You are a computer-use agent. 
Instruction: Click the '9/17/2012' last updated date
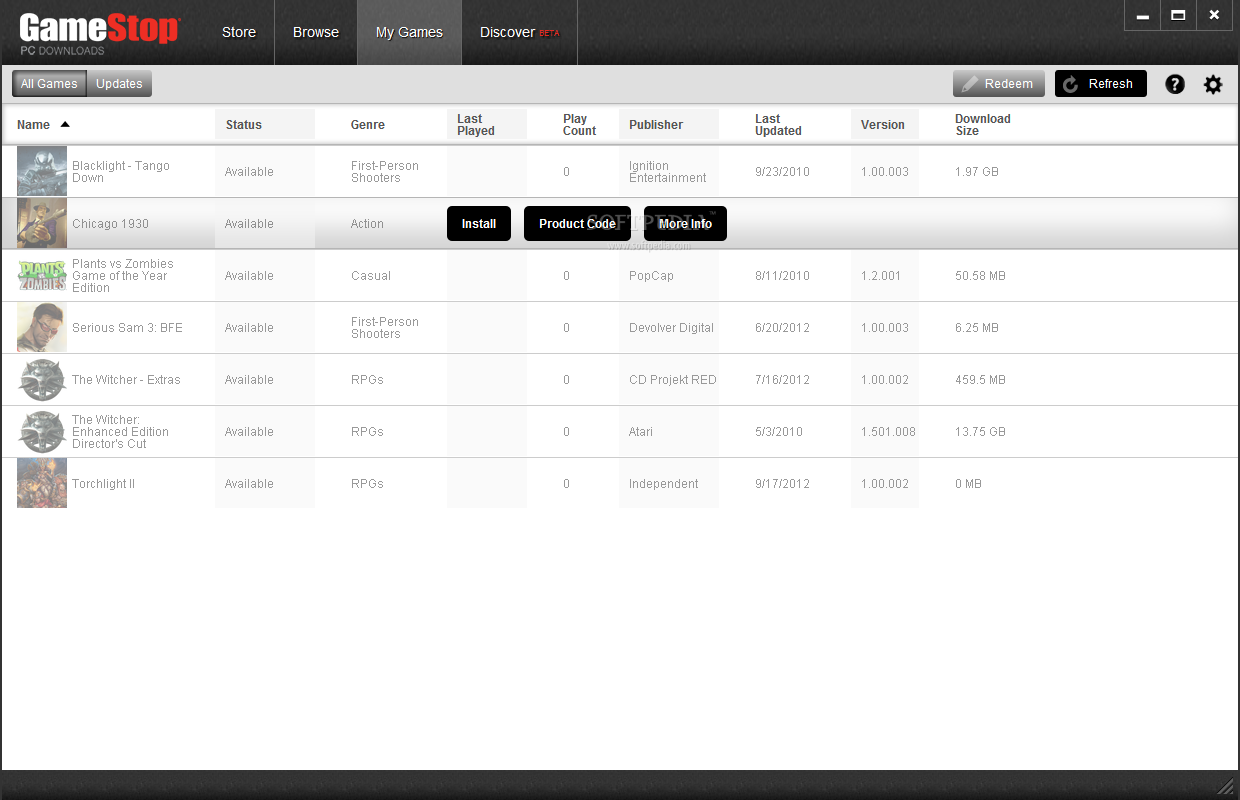(783, 484)
